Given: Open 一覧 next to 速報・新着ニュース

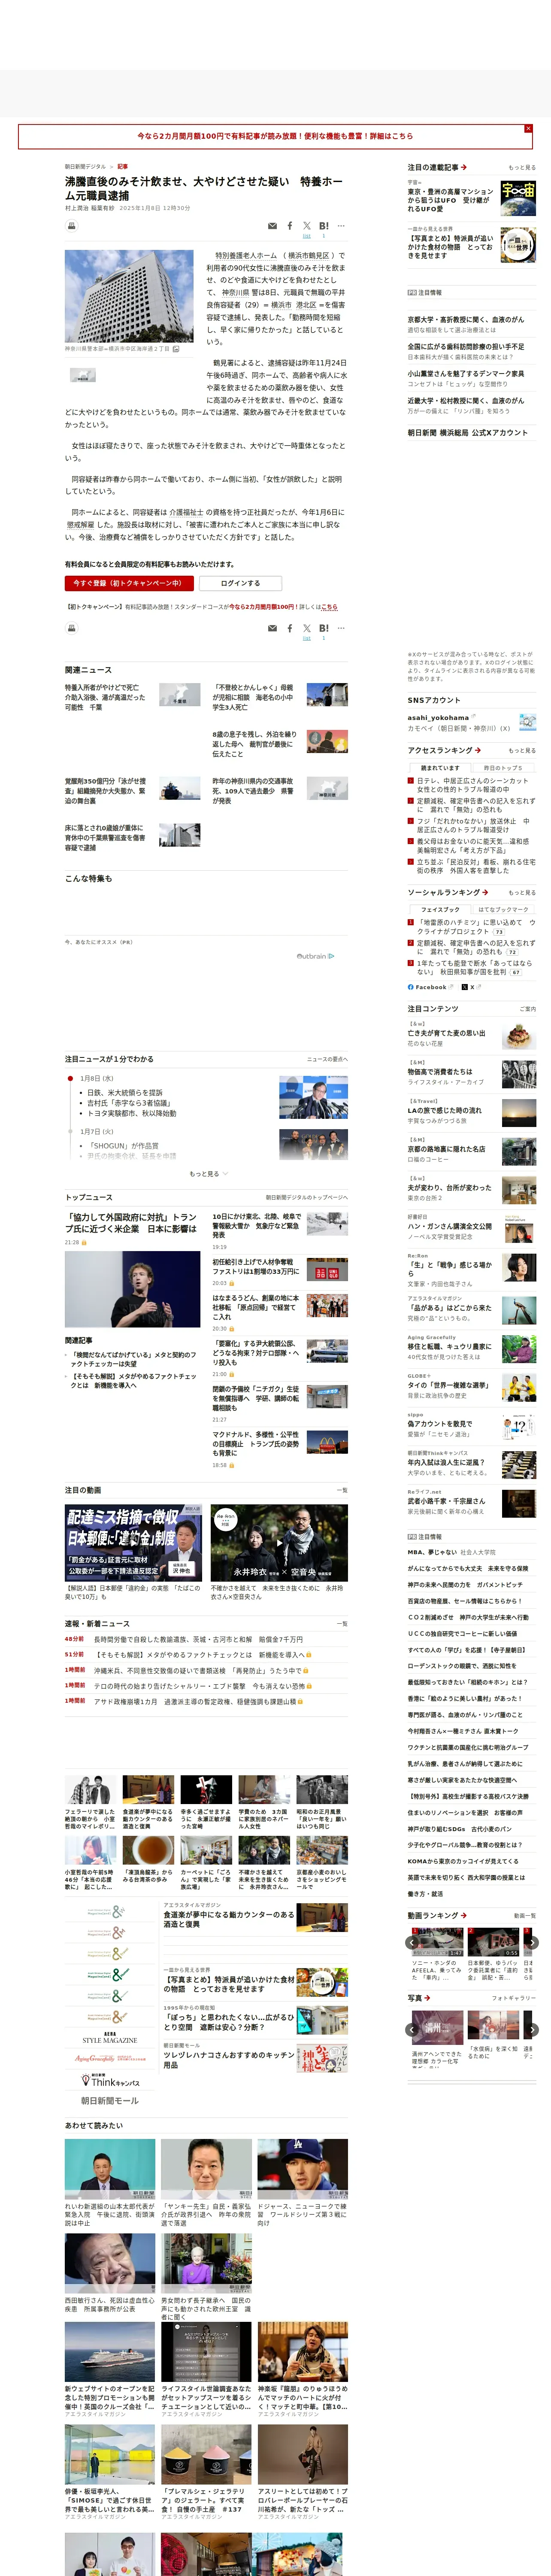Looking at the screenshot, I should (342, 1624).
